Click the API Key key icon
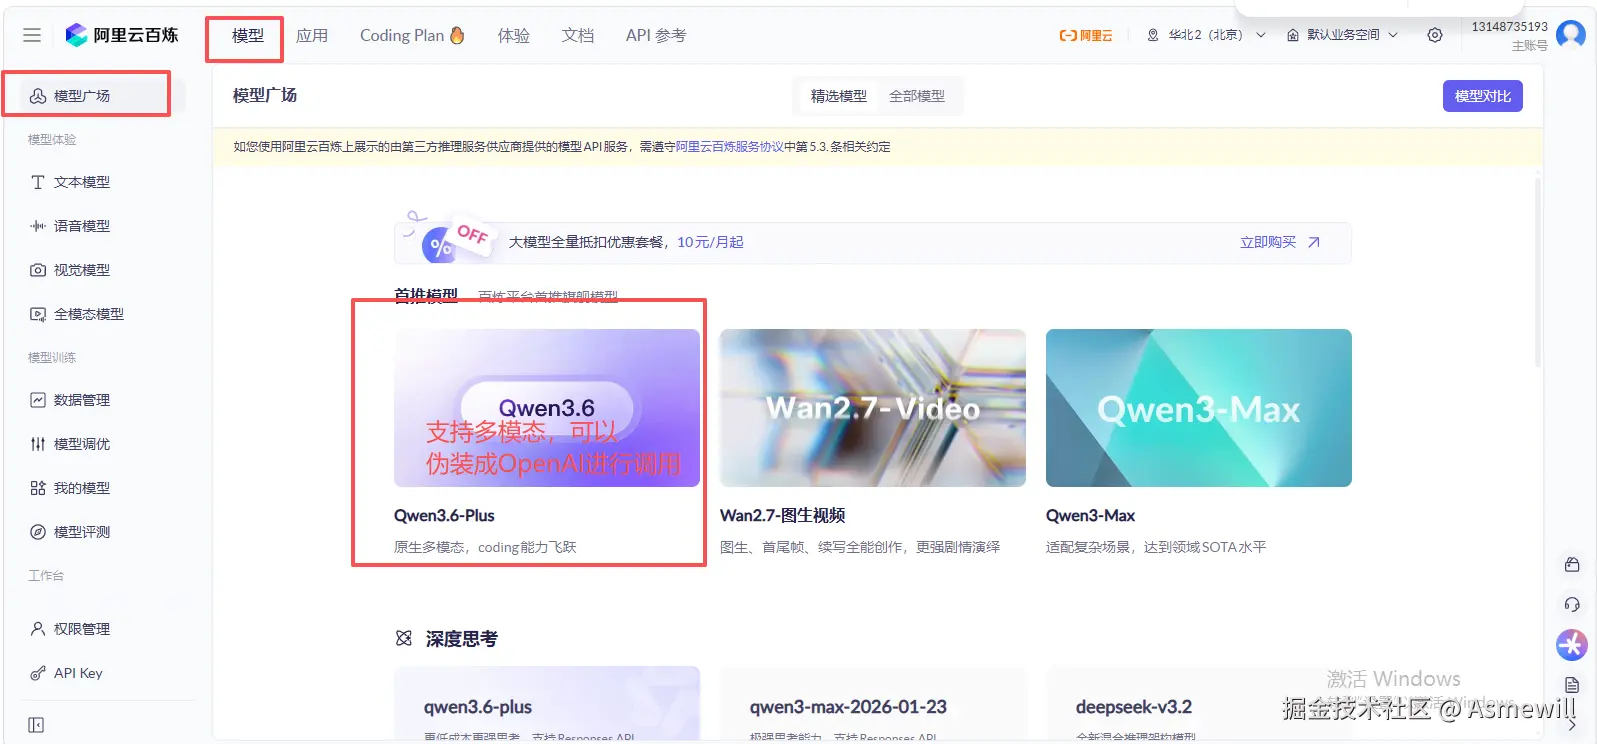Image resolution: width=1597 pixels, height=744 pixels. tap(38, 673)
